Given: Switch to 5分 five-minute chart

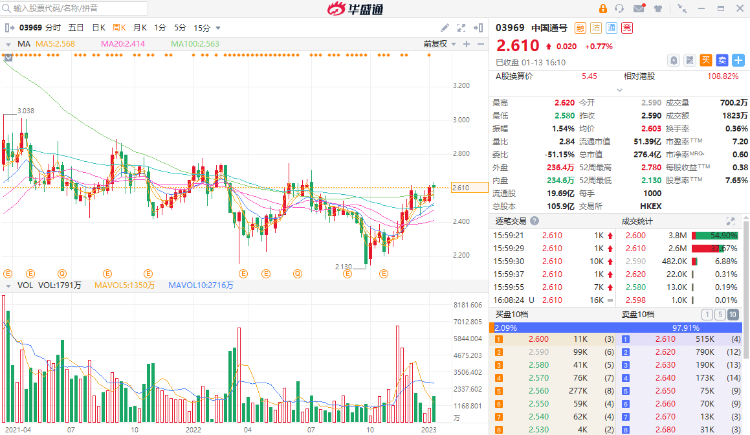Looking at the screenshot, I should [180, 28].
